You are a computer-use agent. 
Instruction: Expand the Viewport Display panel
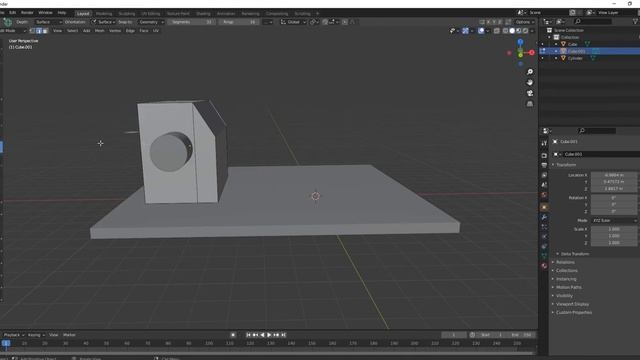coord(572,304)
